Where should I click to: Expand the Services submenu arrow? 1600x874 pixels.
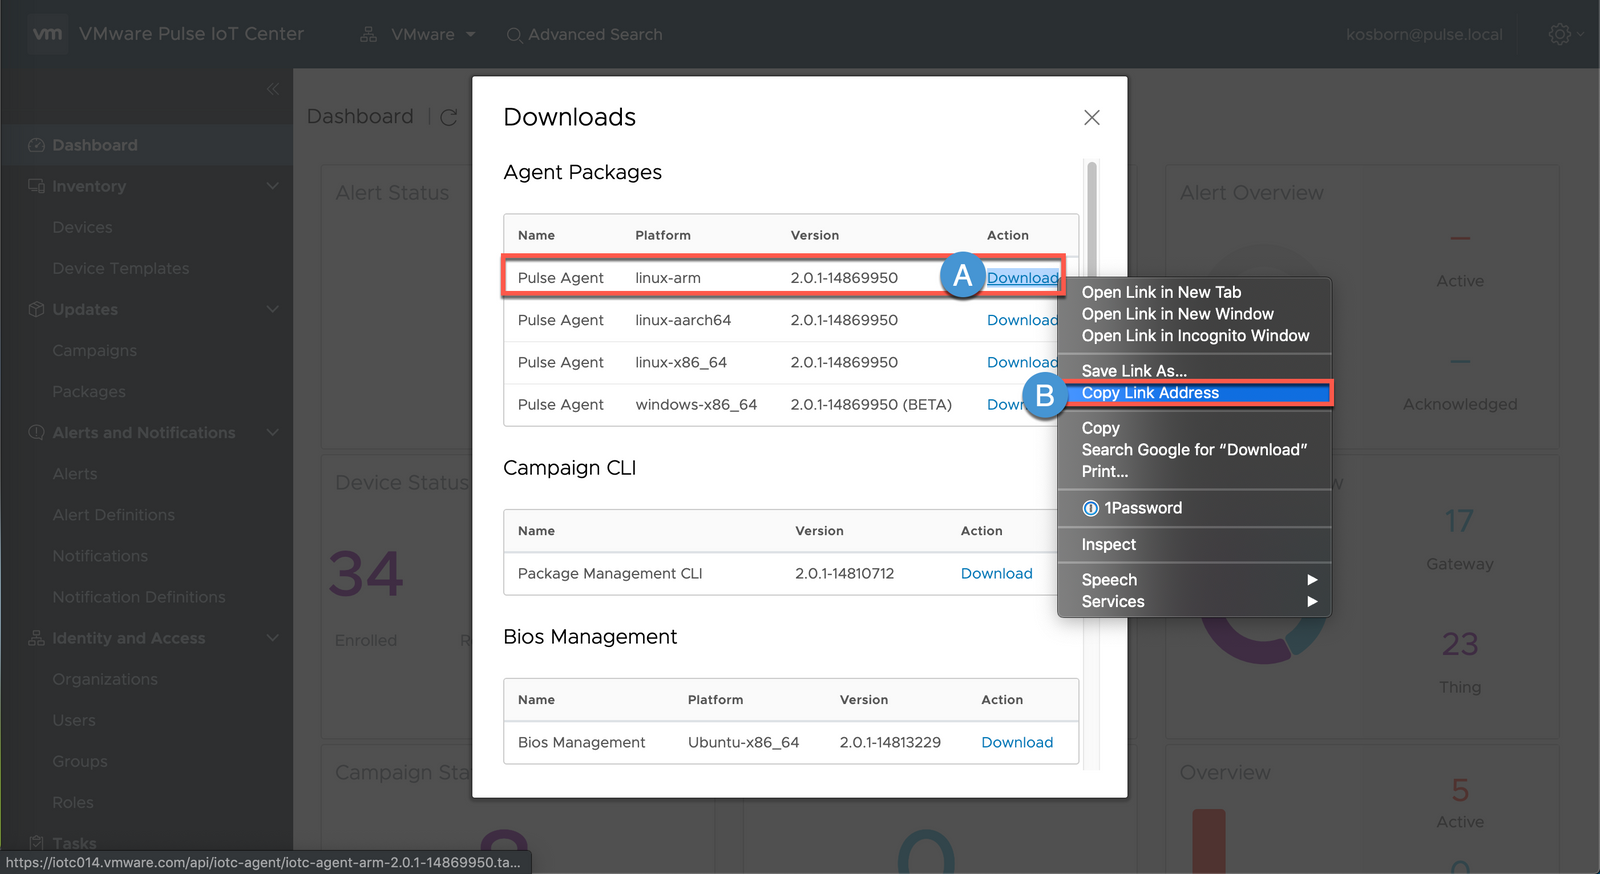[1312, 602]
